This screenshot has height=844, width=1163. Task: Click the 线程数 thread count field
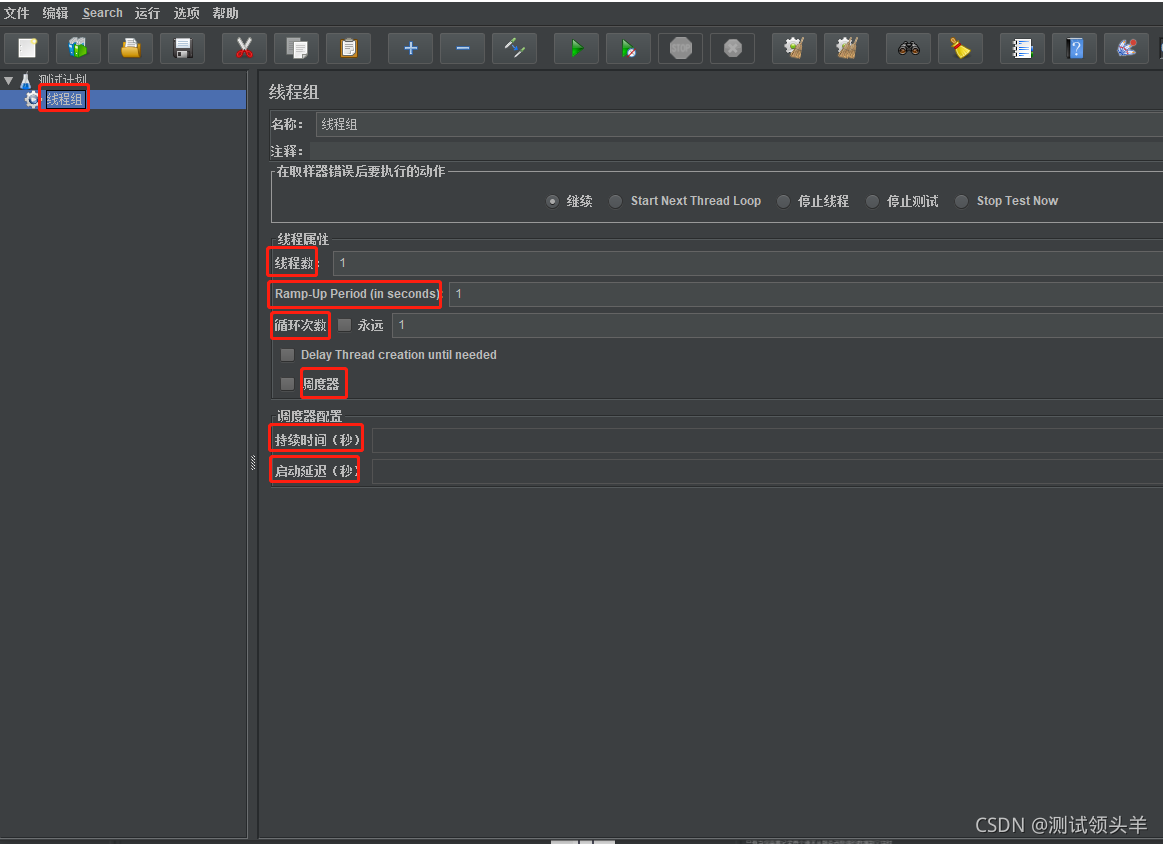click(x=748, y=263)
